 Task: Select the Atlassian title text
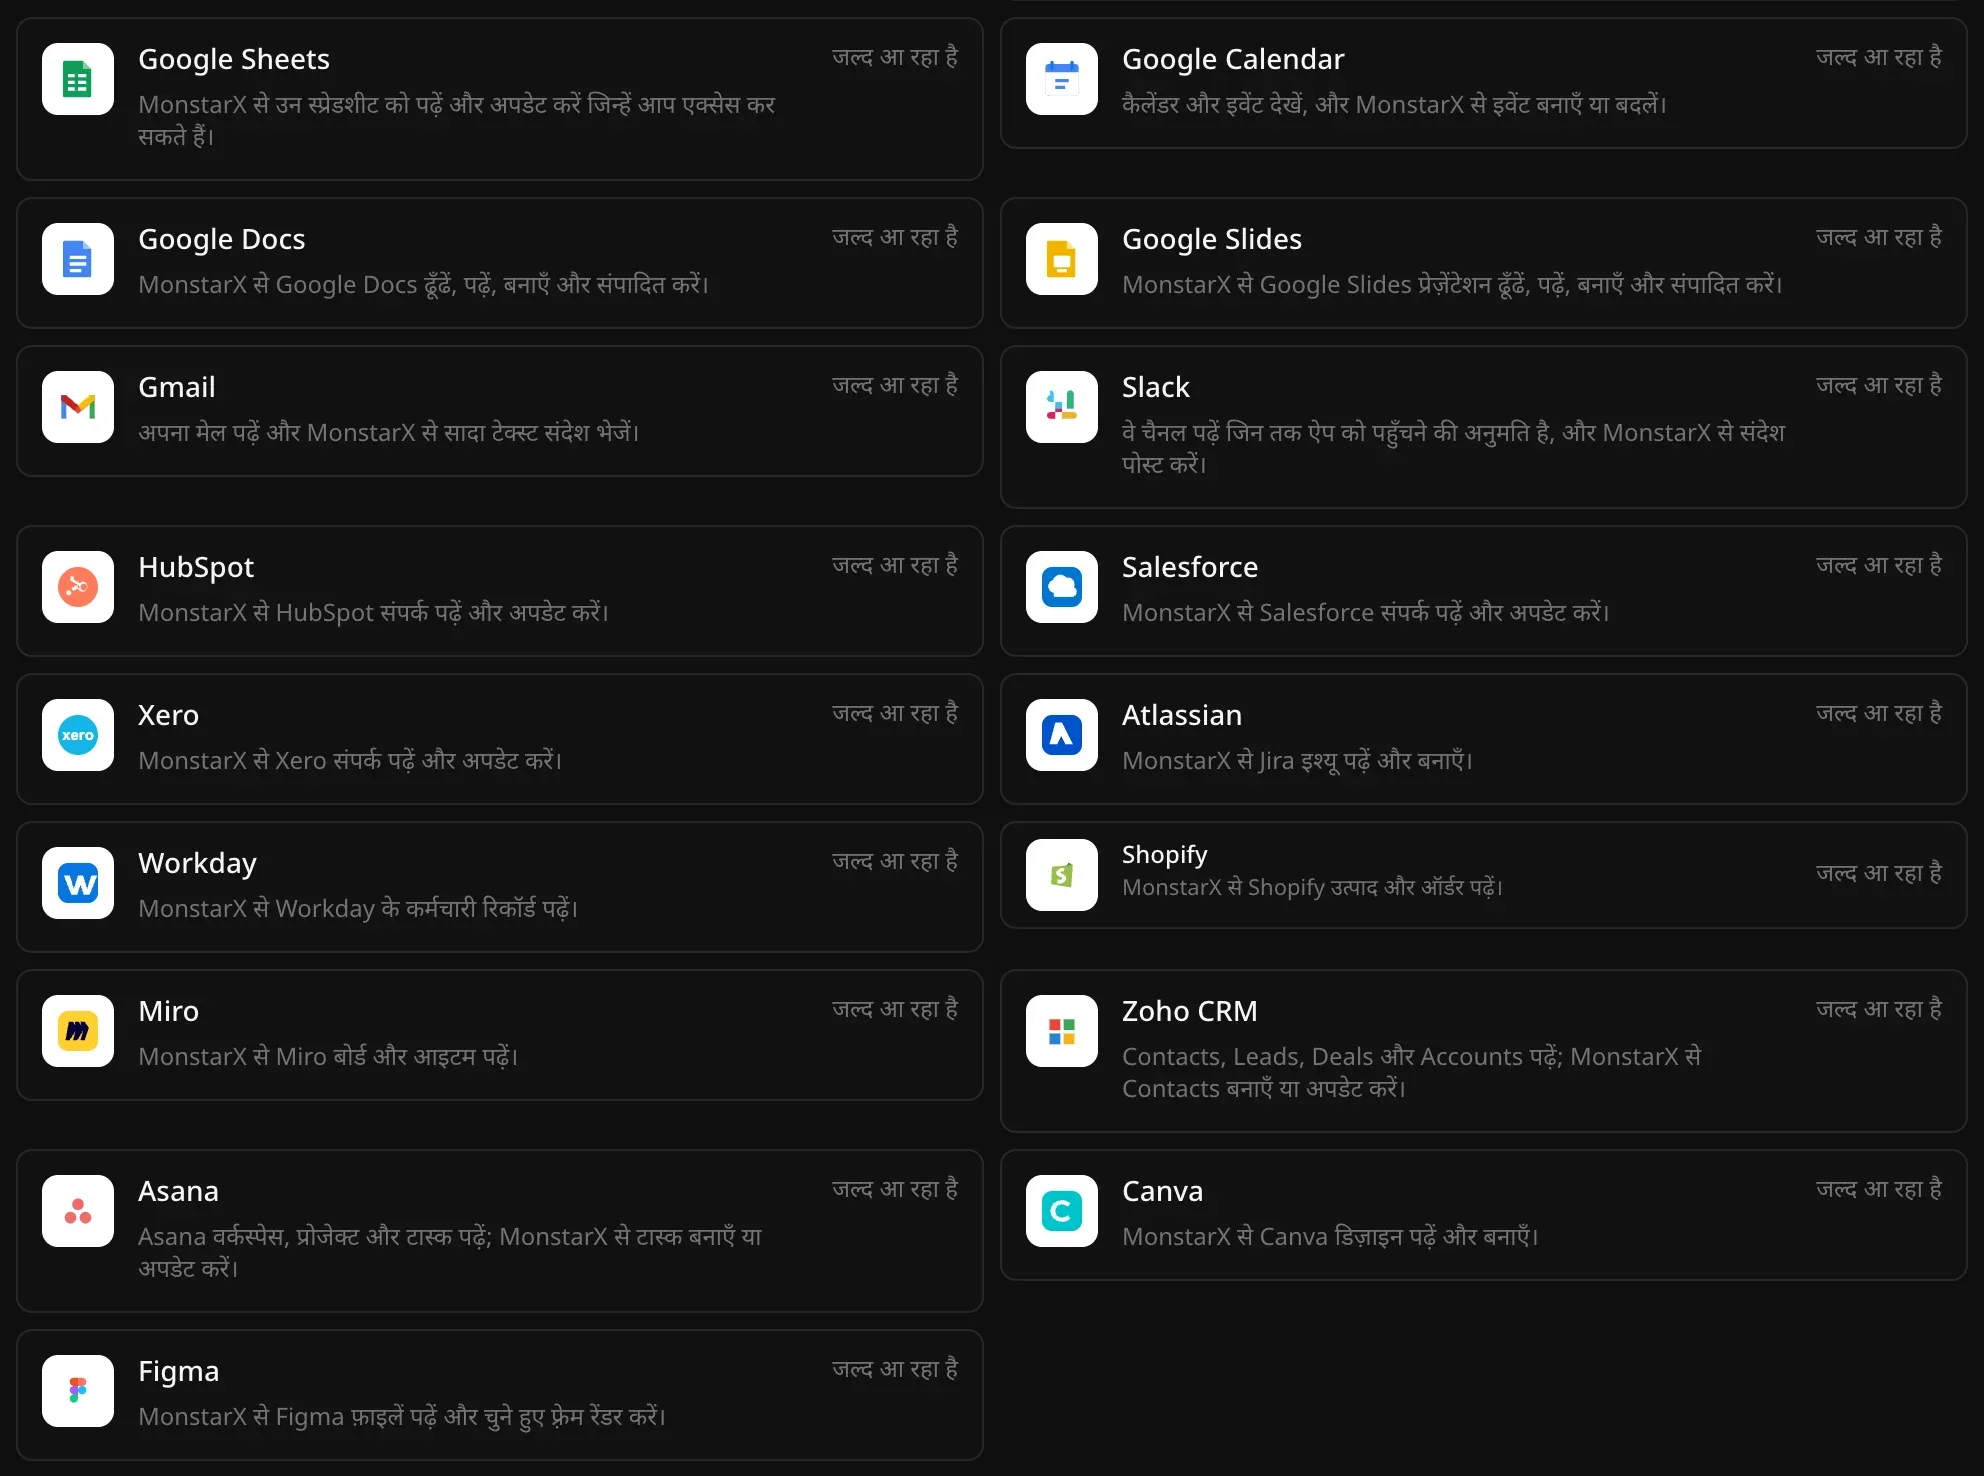(x=1182, y=716)
